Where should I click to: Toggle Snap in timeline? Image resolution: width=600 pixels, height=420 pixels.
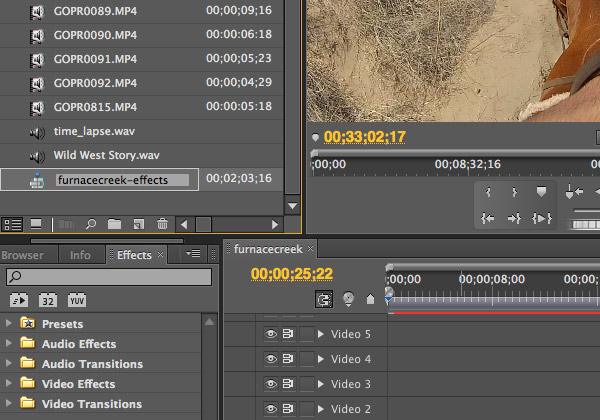(324, 299)
